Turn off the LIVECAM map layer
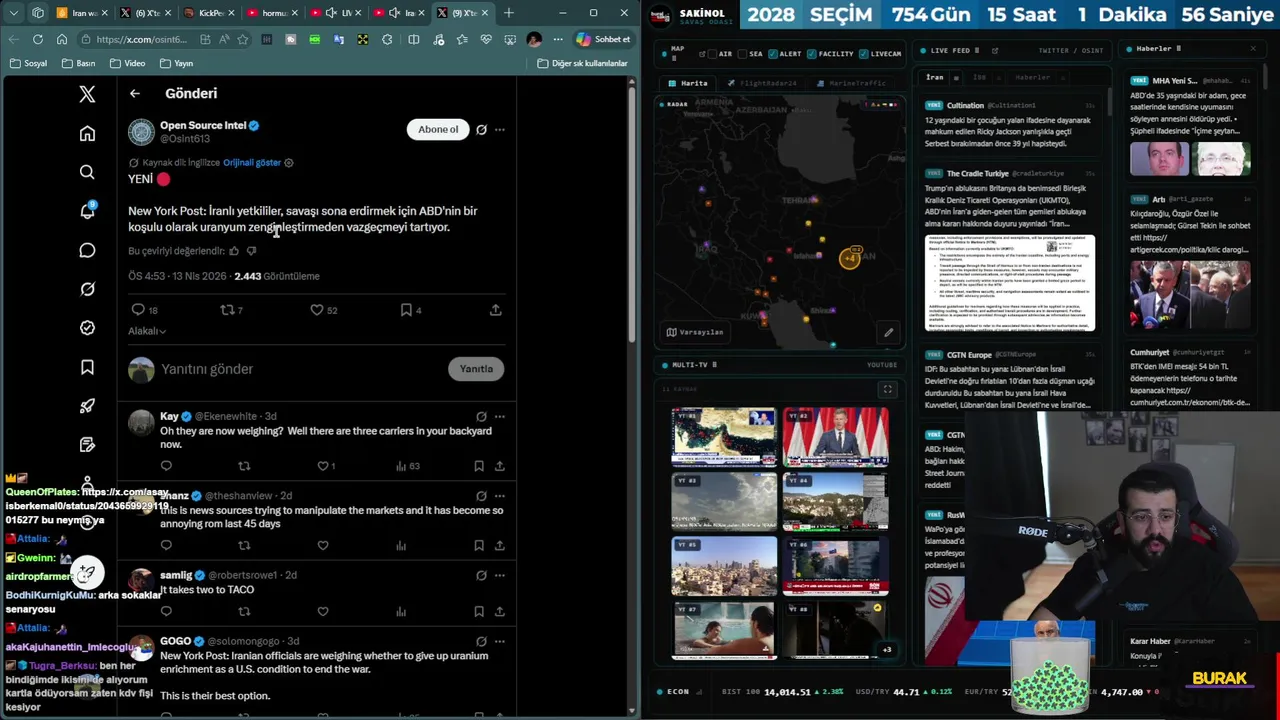Image resolution: width=1280 pixels, height=720 pixels. click(x=864, y=53)
